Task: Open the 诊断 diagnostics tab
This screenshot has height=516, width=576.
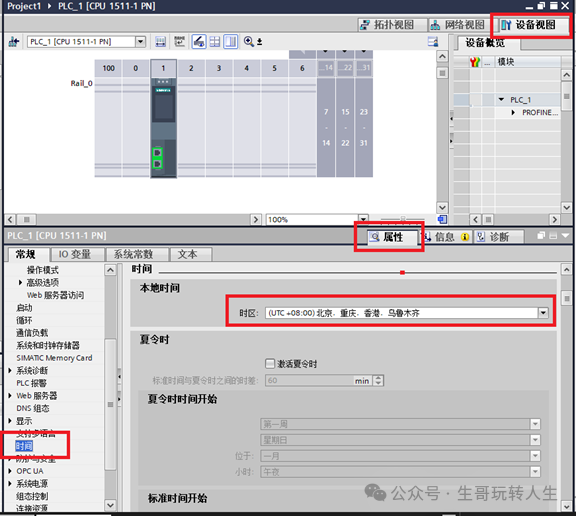Action: (x=499, y=237)
